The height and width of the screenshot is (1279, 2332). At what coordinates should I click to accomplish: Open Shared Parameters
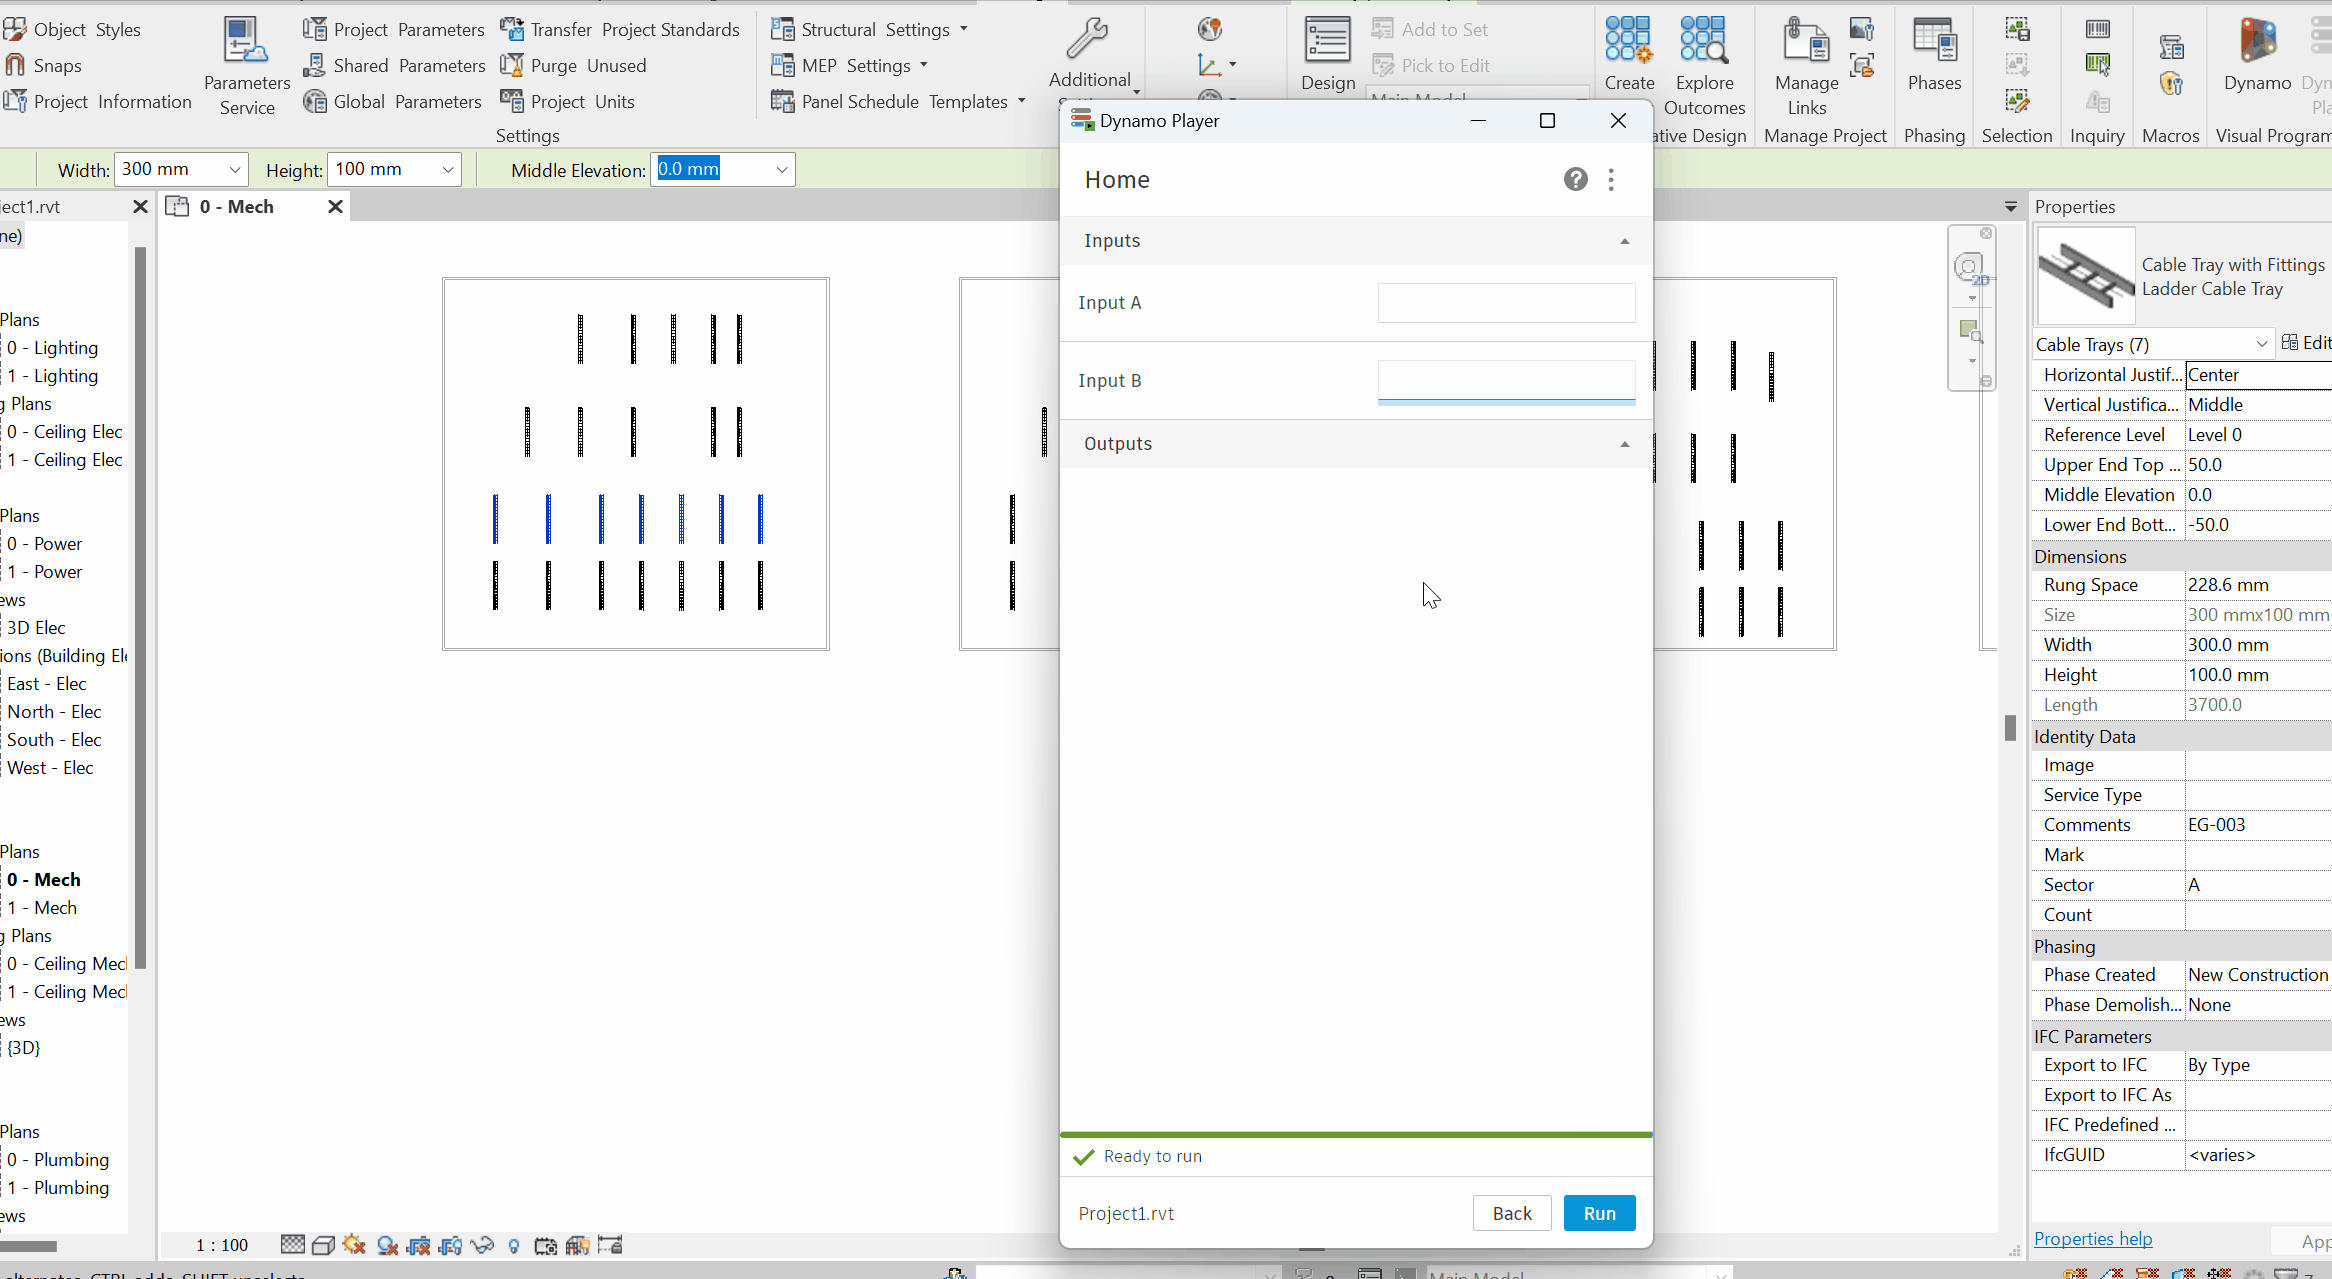click(394, 65)
